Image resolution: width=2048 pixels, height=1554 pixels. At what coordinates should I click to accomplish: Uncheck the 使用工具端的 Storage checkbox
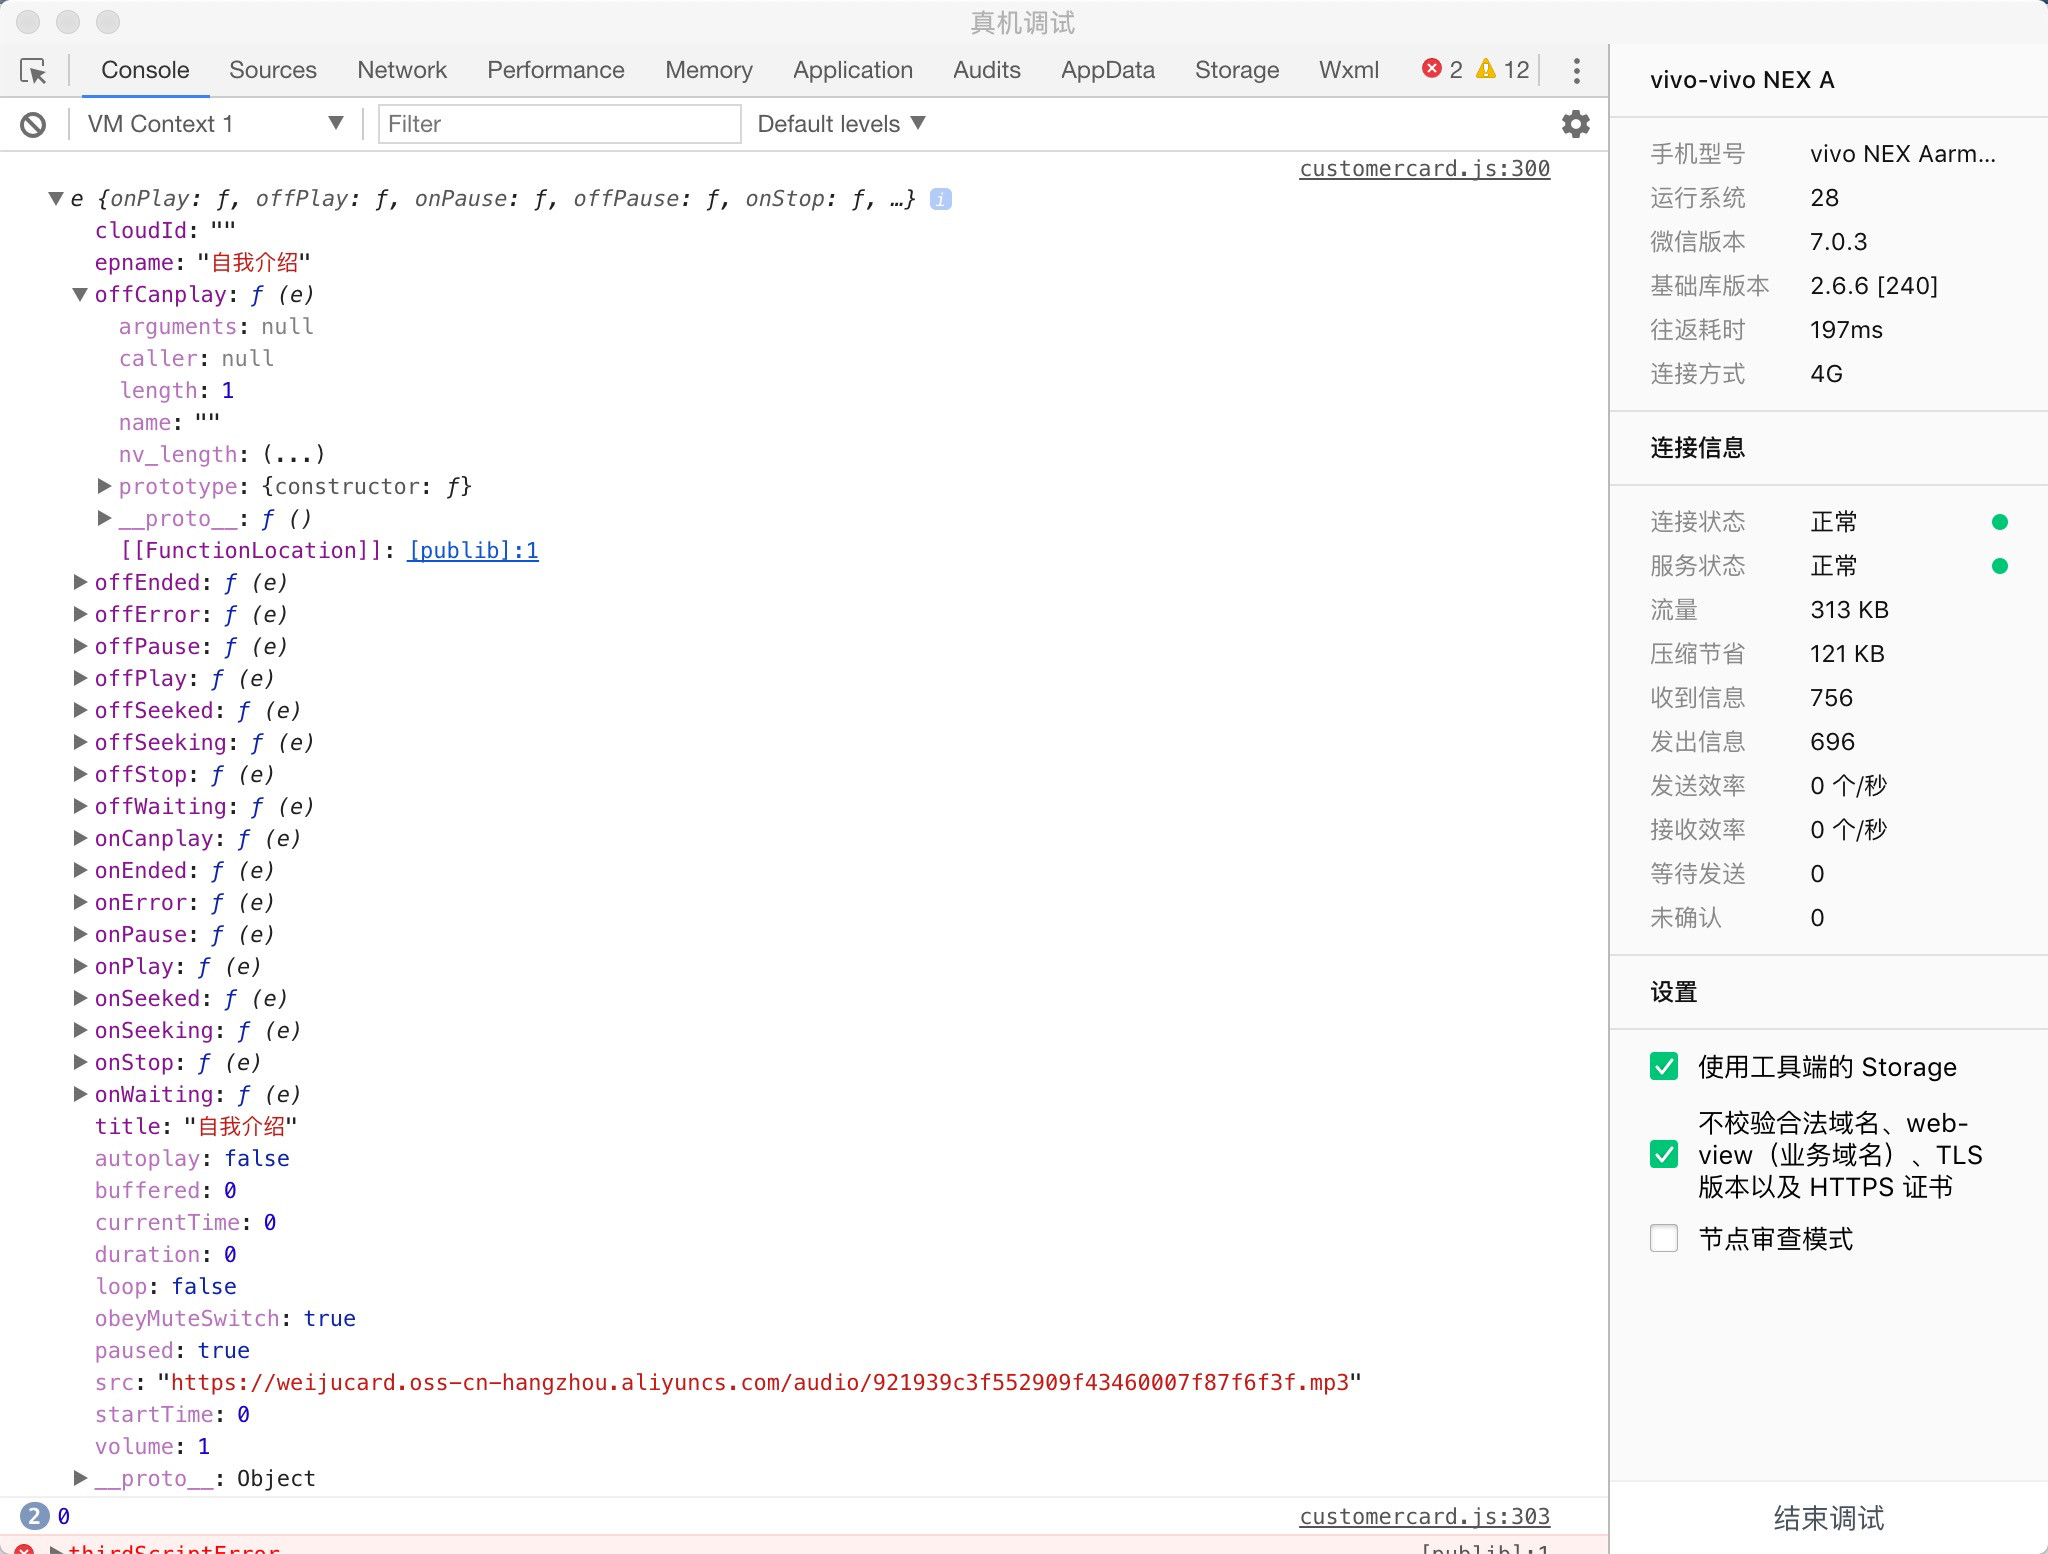pyautogui.click(x=1664, y=1066)
